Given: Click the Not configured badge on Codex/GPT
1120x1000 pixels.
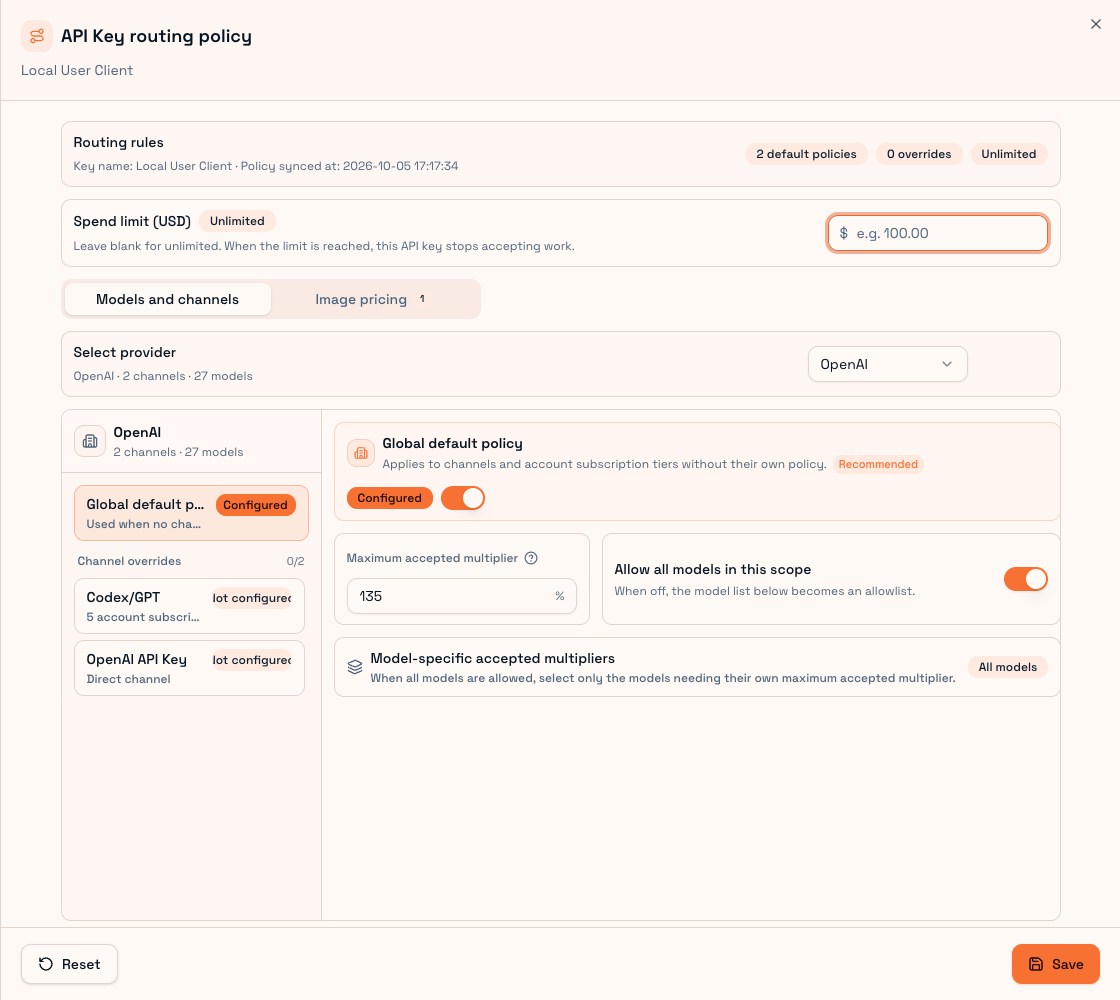Looking at the screenshot, I should click(252, 598).
